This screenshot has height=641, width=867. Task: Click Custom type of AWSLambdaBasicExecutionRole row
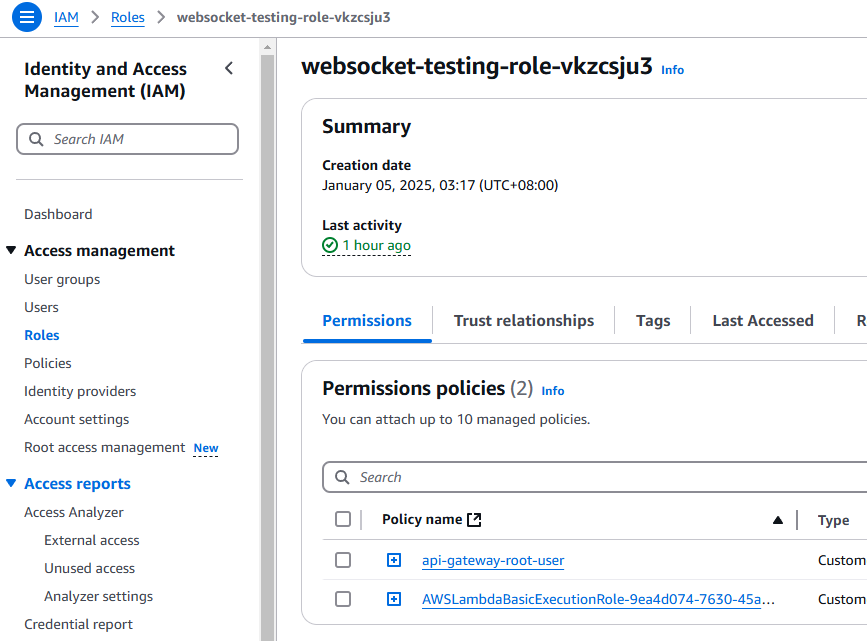(x=842, y=599)
